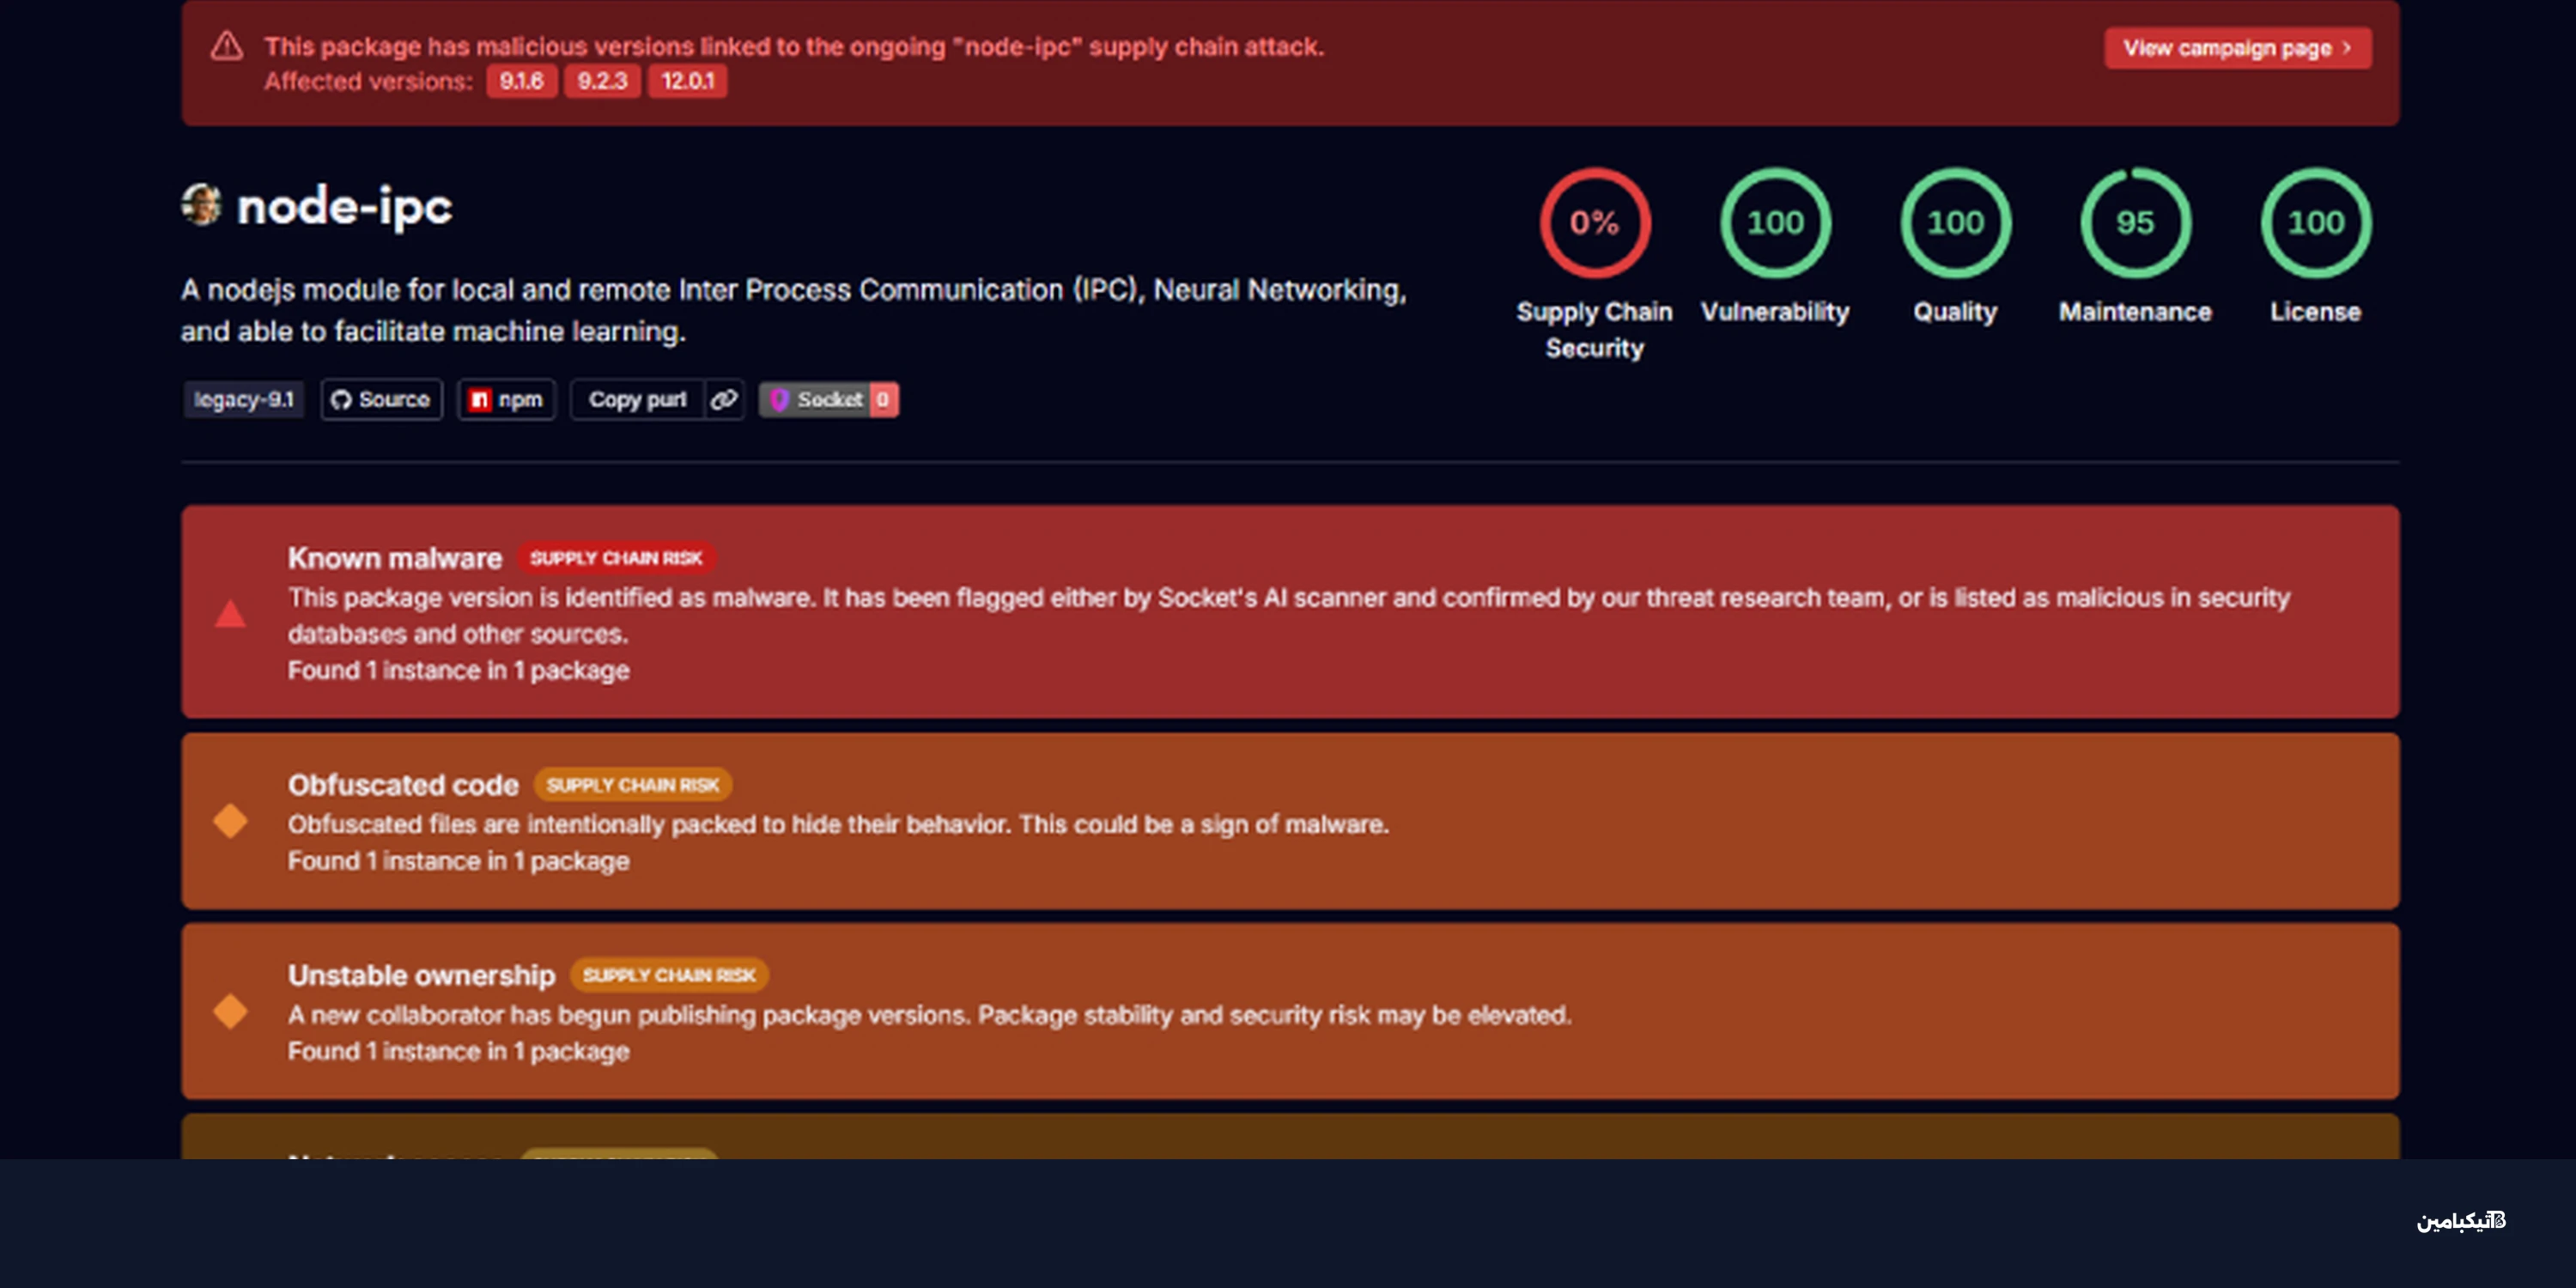Screen dimensions: 2576x1288
Task: Click the orange diamond icon on Unstable ownership alert
Action: 230,1011
